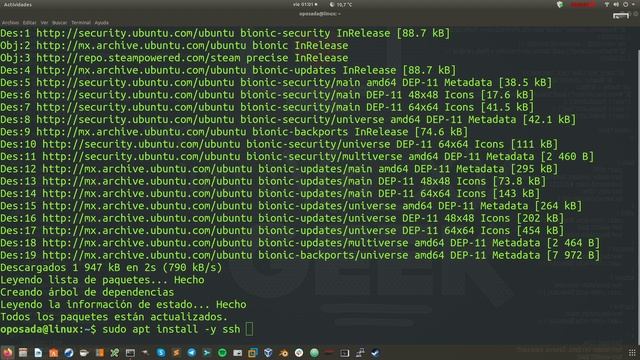Click the 10,7 °C weather indicator
640x360 pixels.
coord(341,4)
